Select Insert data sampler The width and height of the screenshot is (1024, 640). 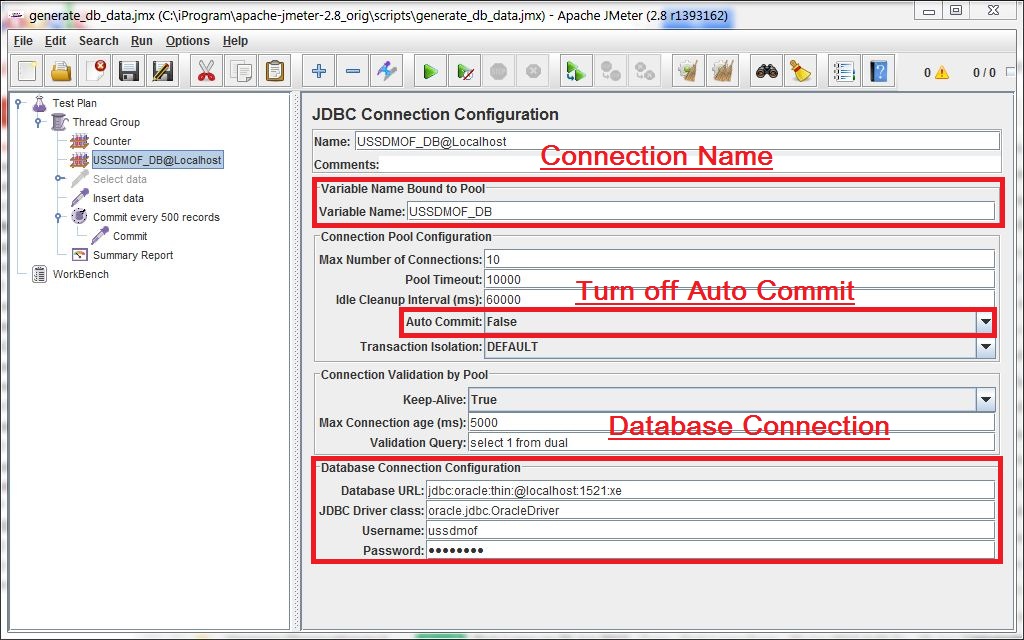pyautogui.click(x=118, y=198)
